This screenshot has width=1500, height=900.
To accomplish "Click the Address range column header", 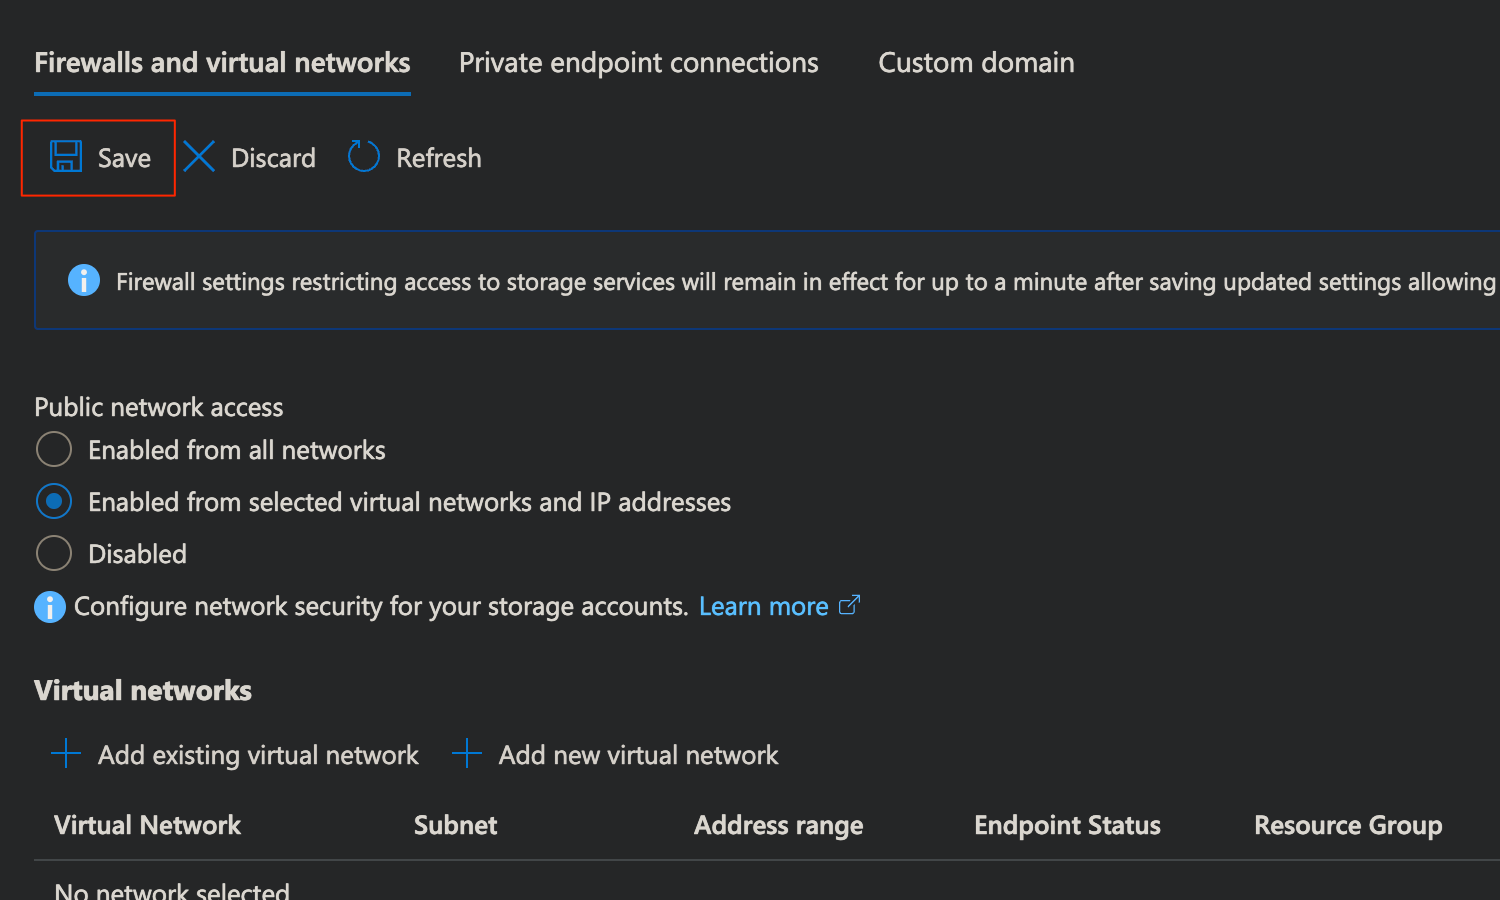I will 778,825.
